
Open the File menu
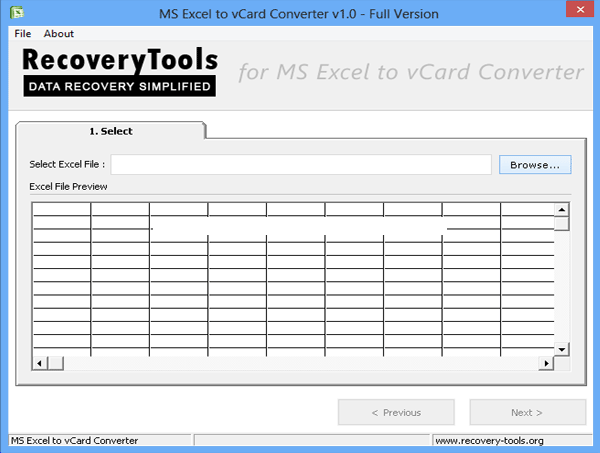23,34
